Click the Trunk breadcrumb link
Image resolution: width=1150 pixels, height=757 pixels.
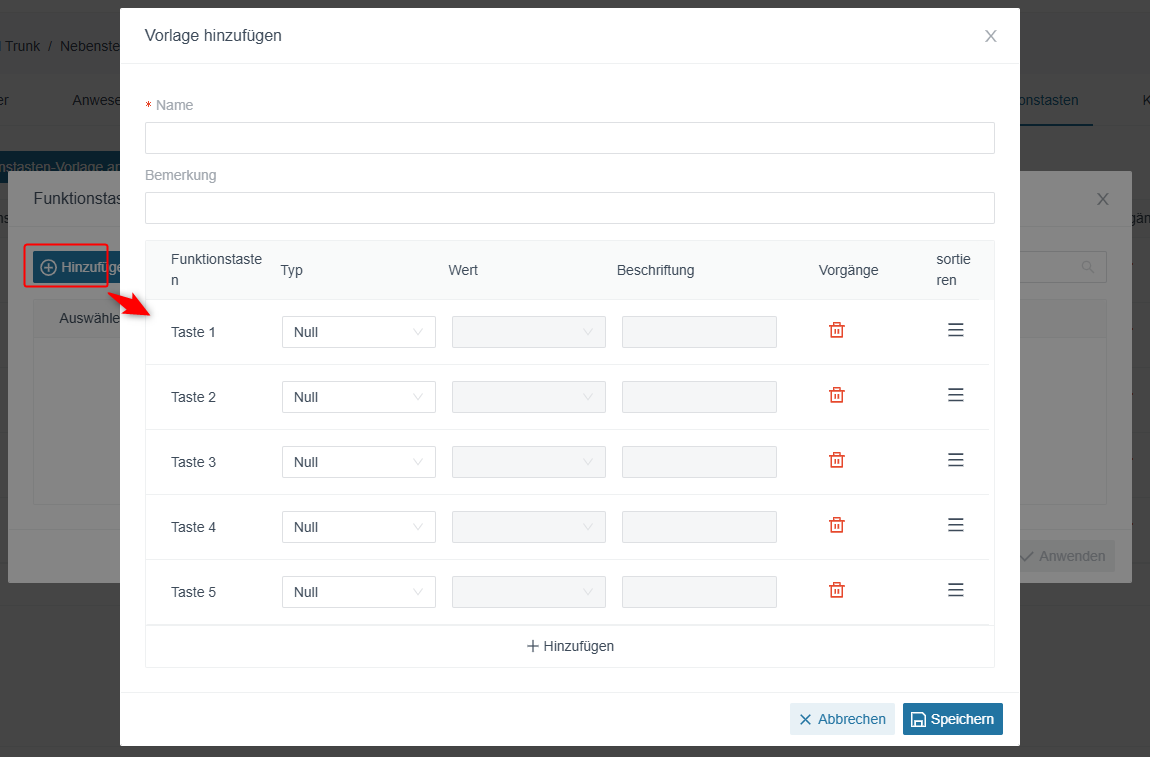click(x=22, y=46)
